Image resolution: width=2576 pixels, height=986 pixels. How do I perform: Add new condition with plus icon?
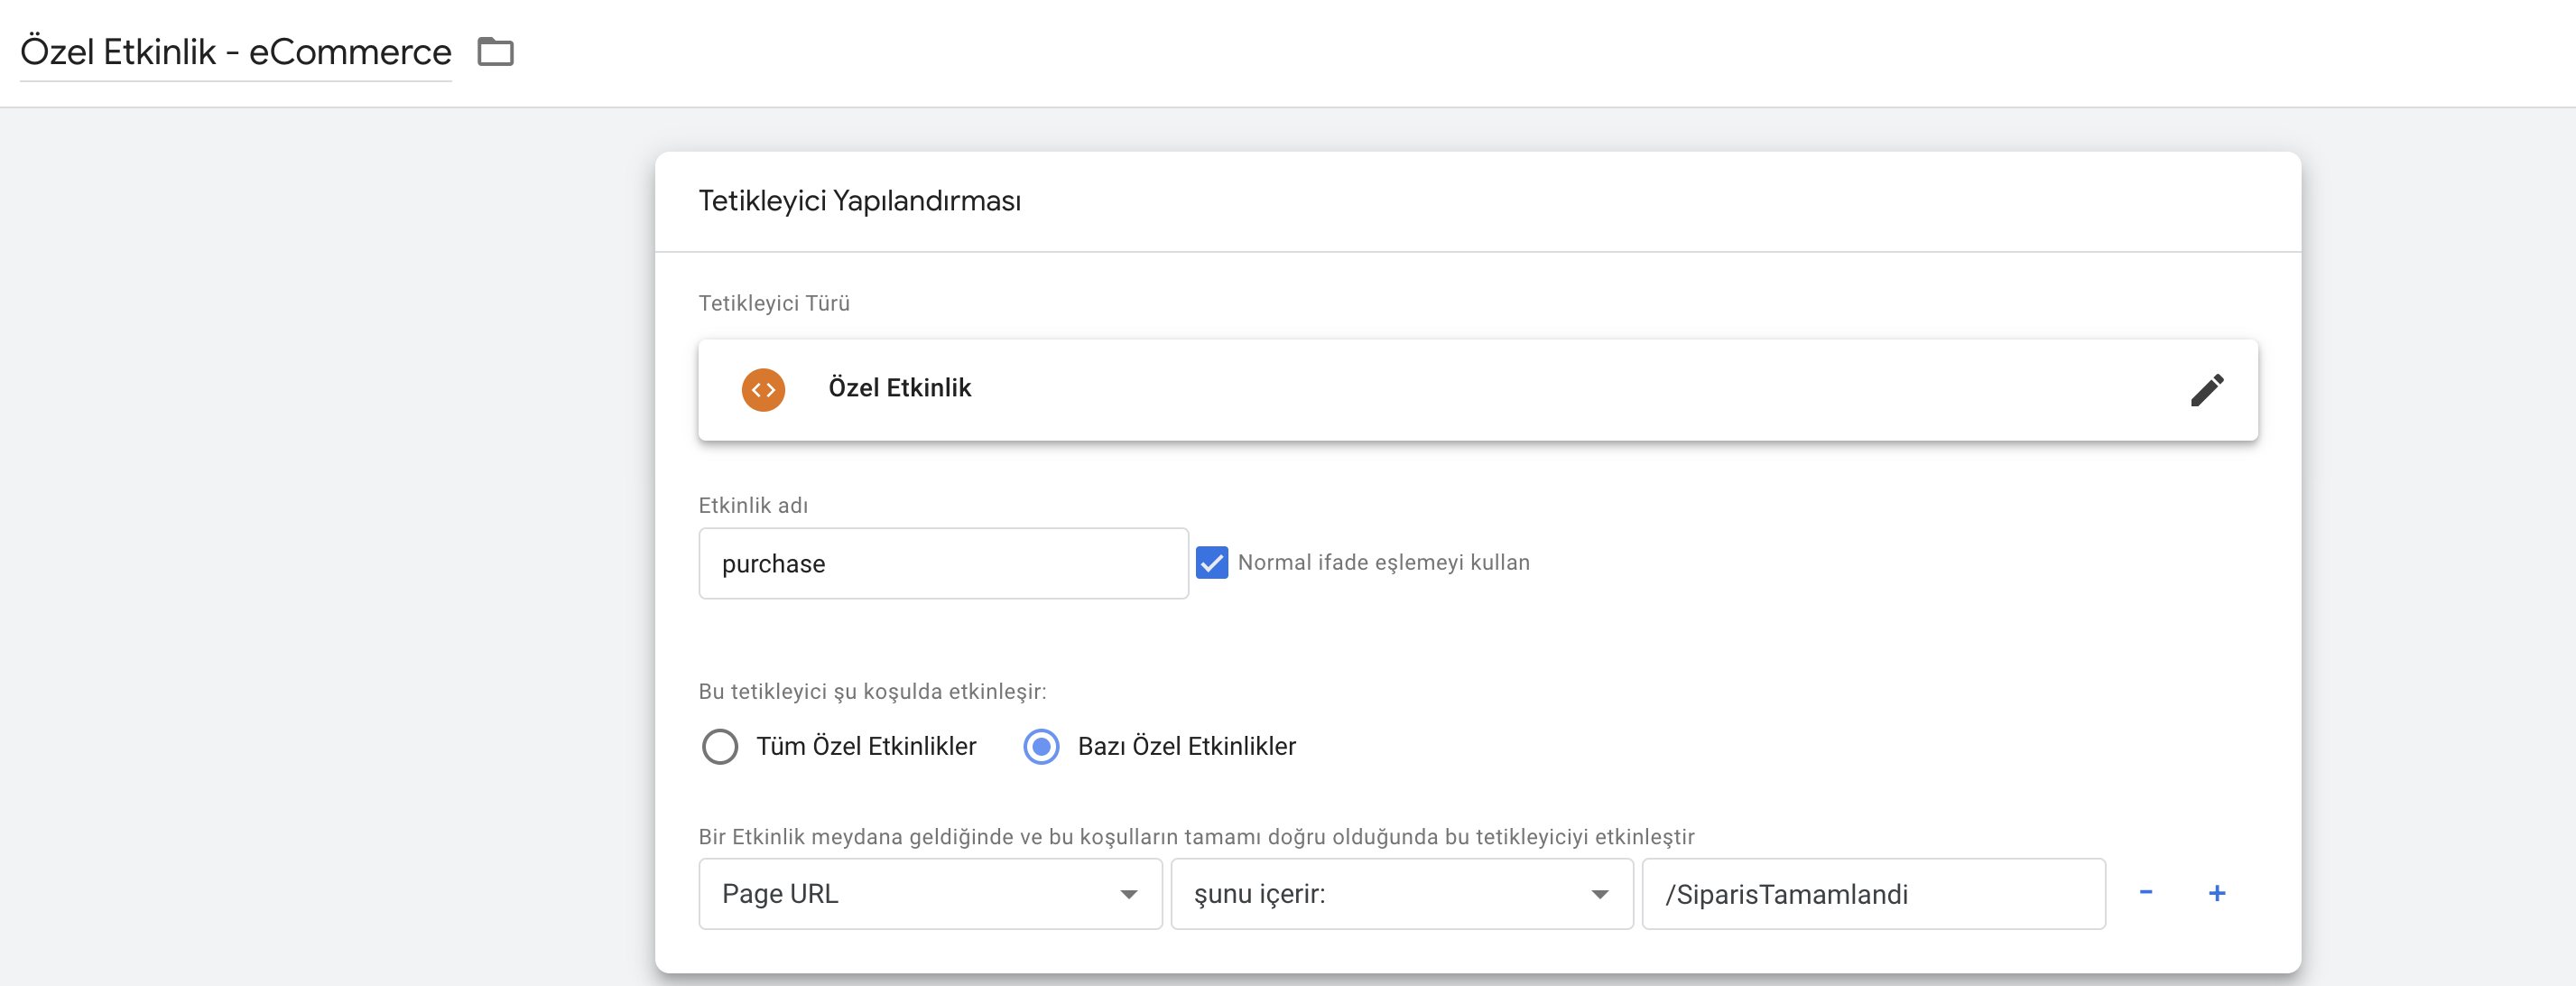(2216, 893)
